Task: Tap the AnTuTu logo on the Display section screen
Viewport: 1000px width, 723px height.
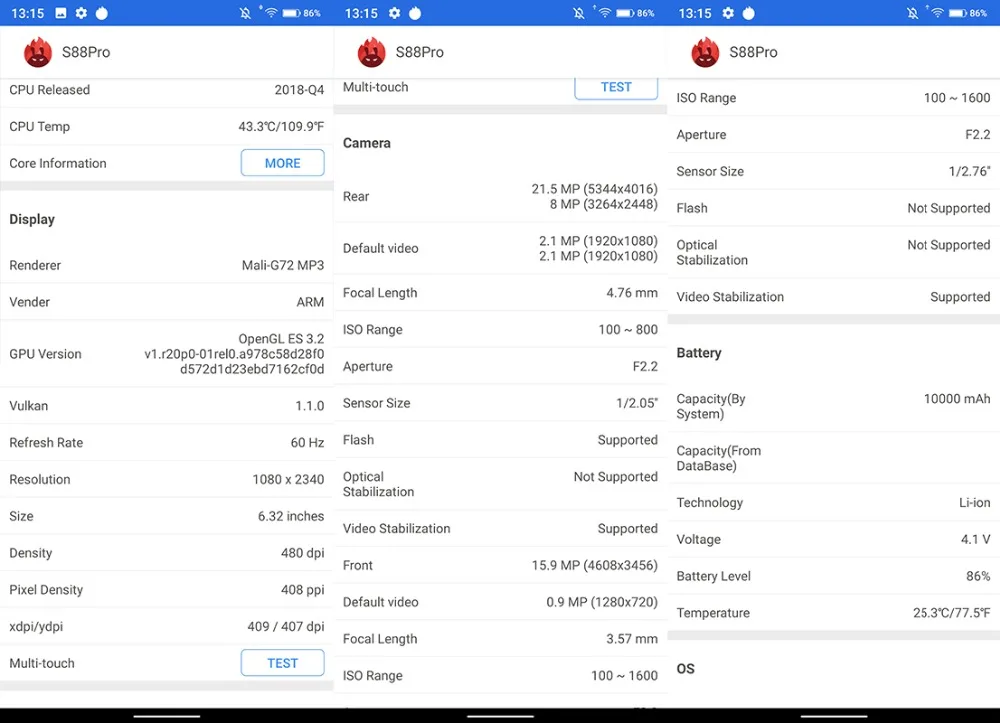Action: pyautogui.click(x=38, y=52)
